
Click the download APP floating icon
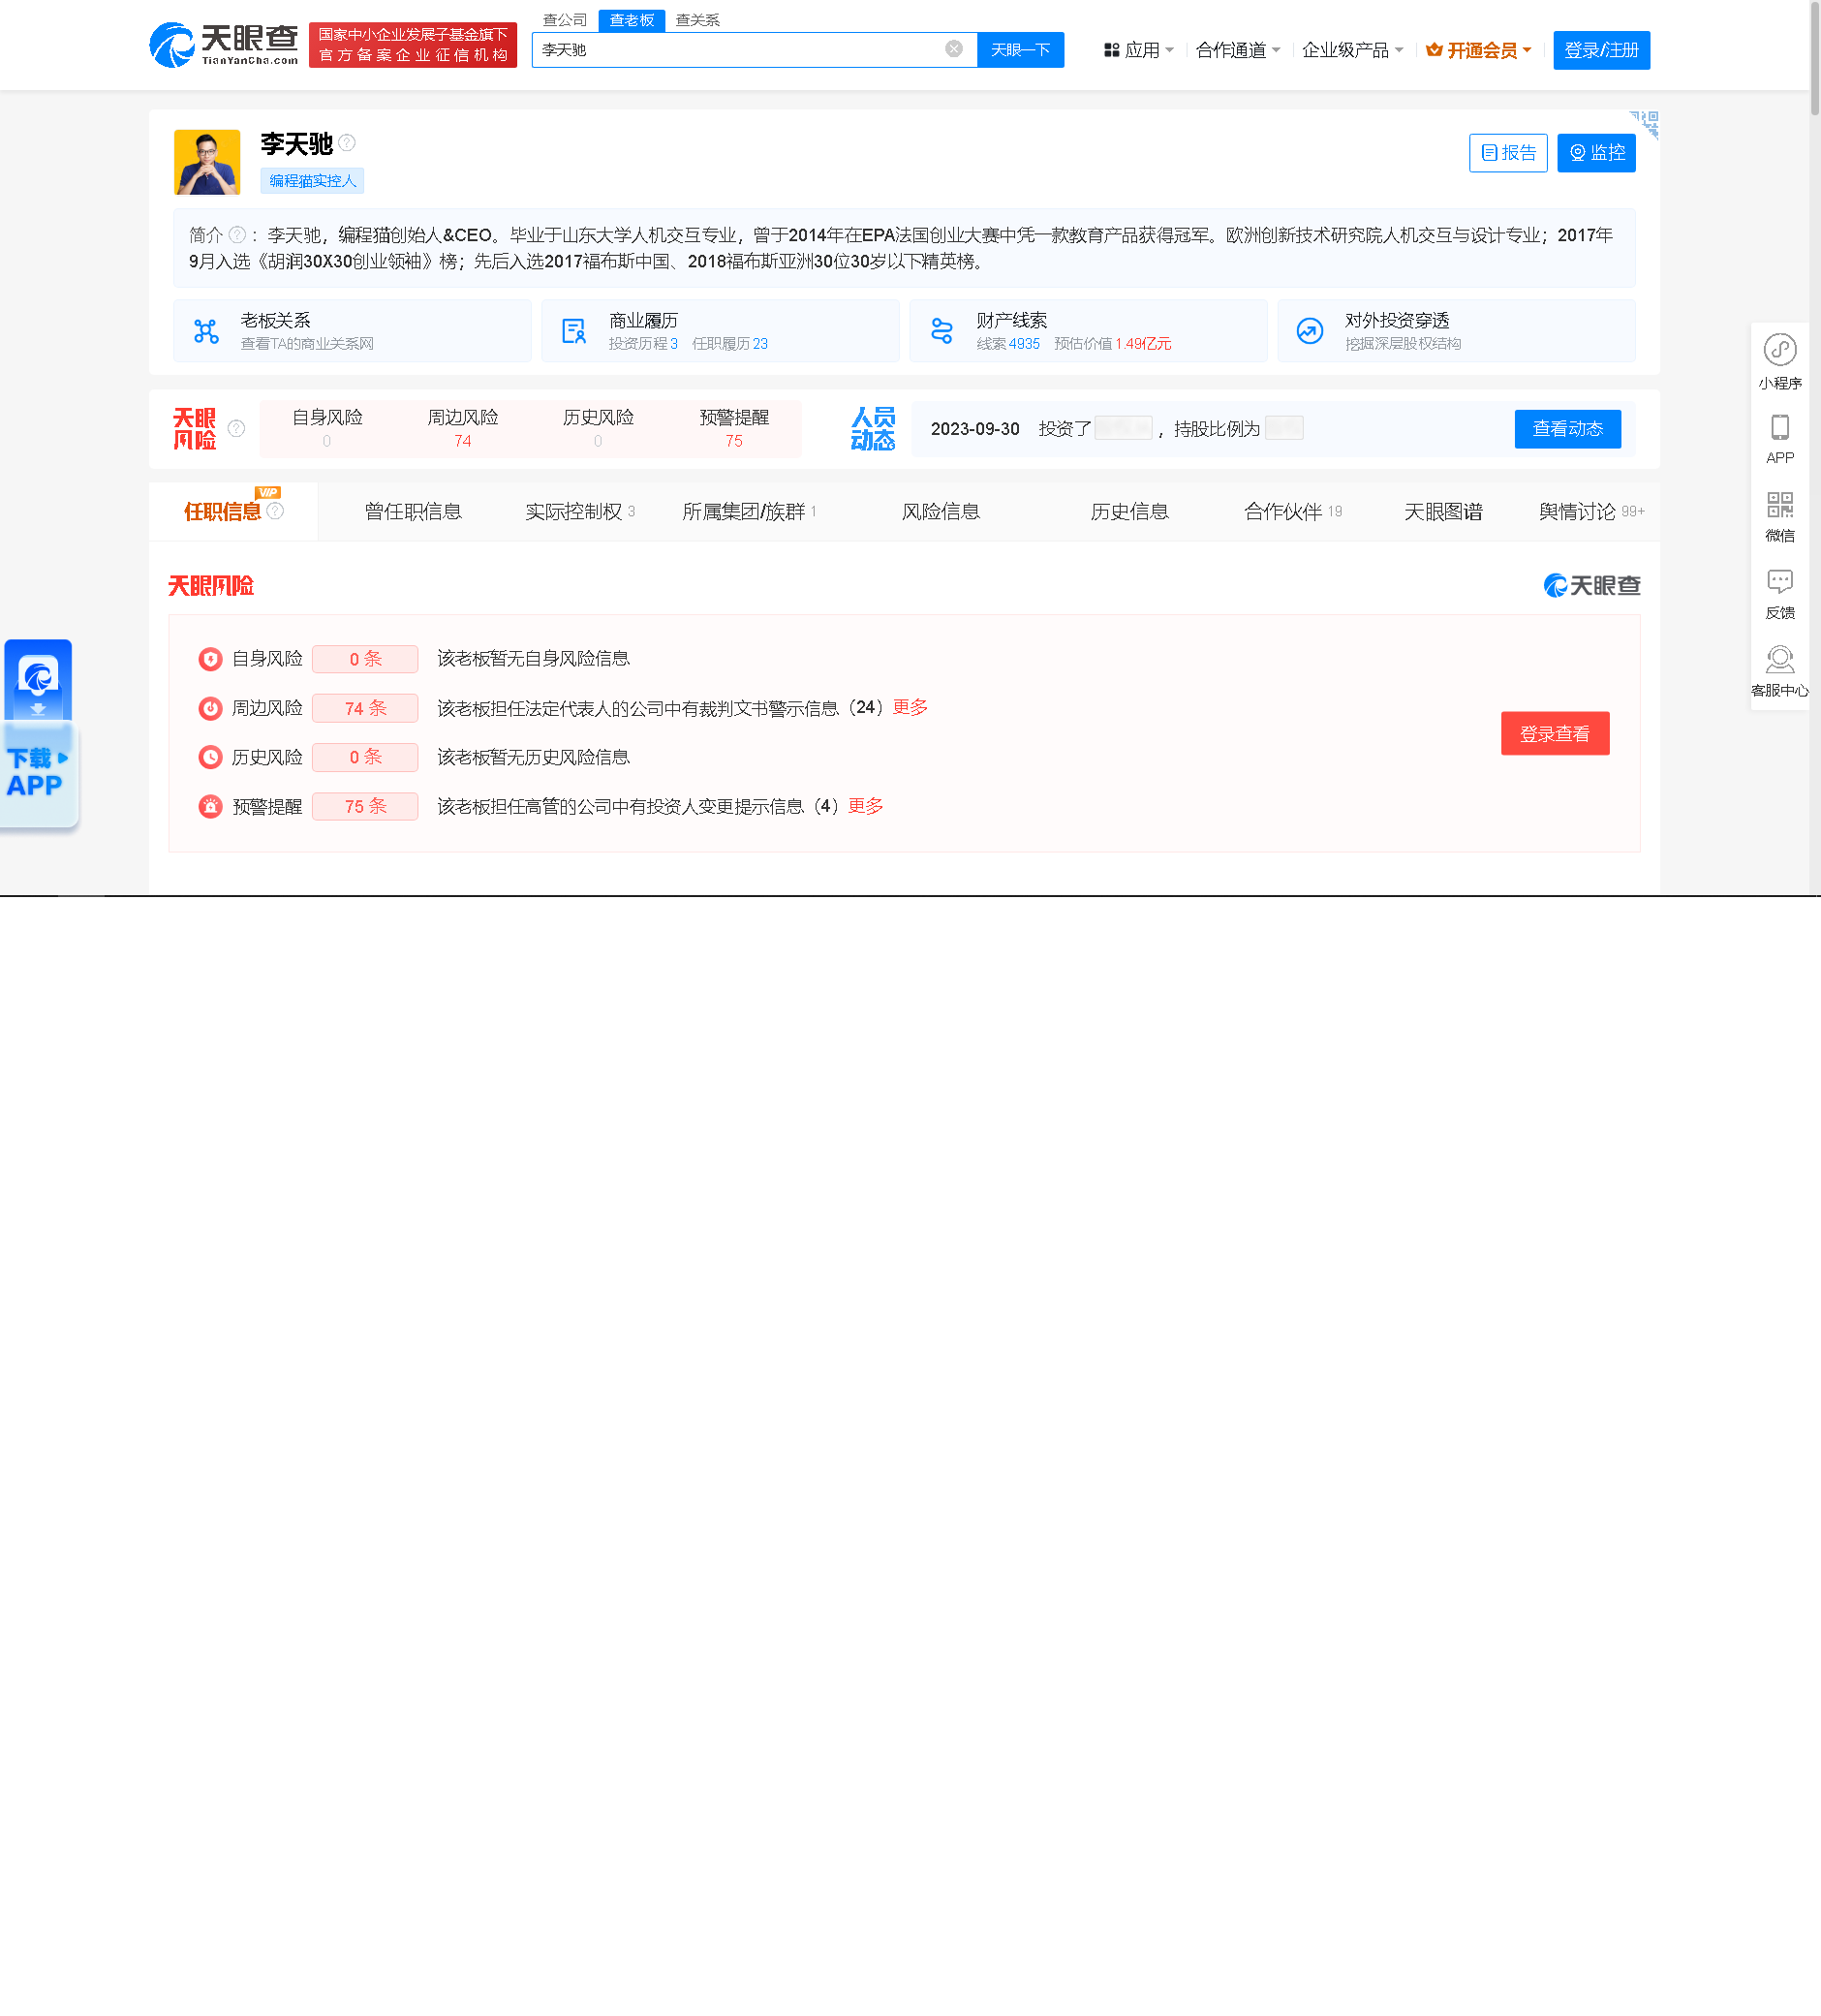click(39, 735)
